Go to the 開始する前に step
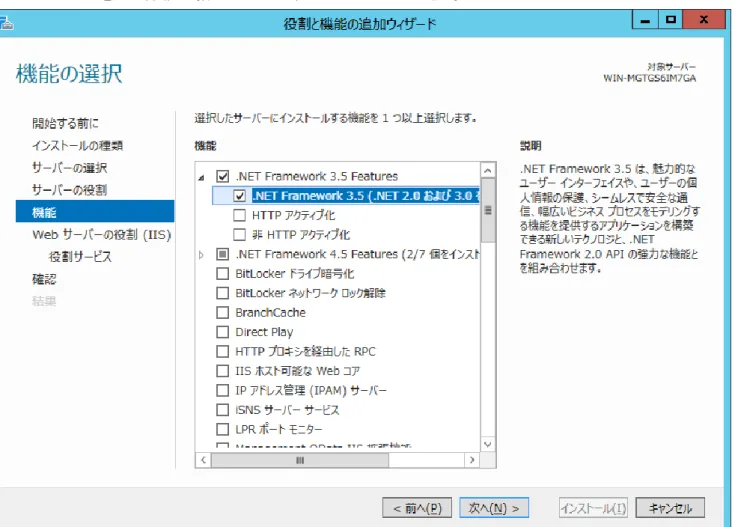This screenshot has height=527, width=735. click(66, 123)
